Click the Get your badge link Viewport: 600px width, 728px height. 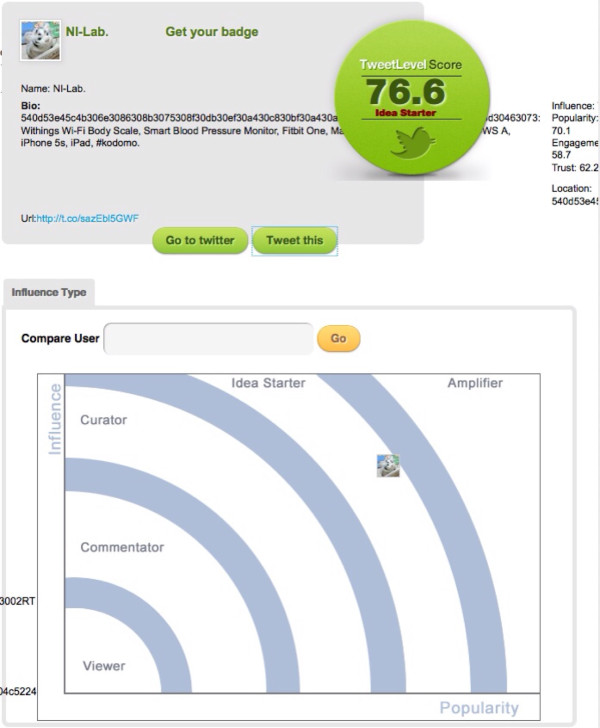pos(212,32)
